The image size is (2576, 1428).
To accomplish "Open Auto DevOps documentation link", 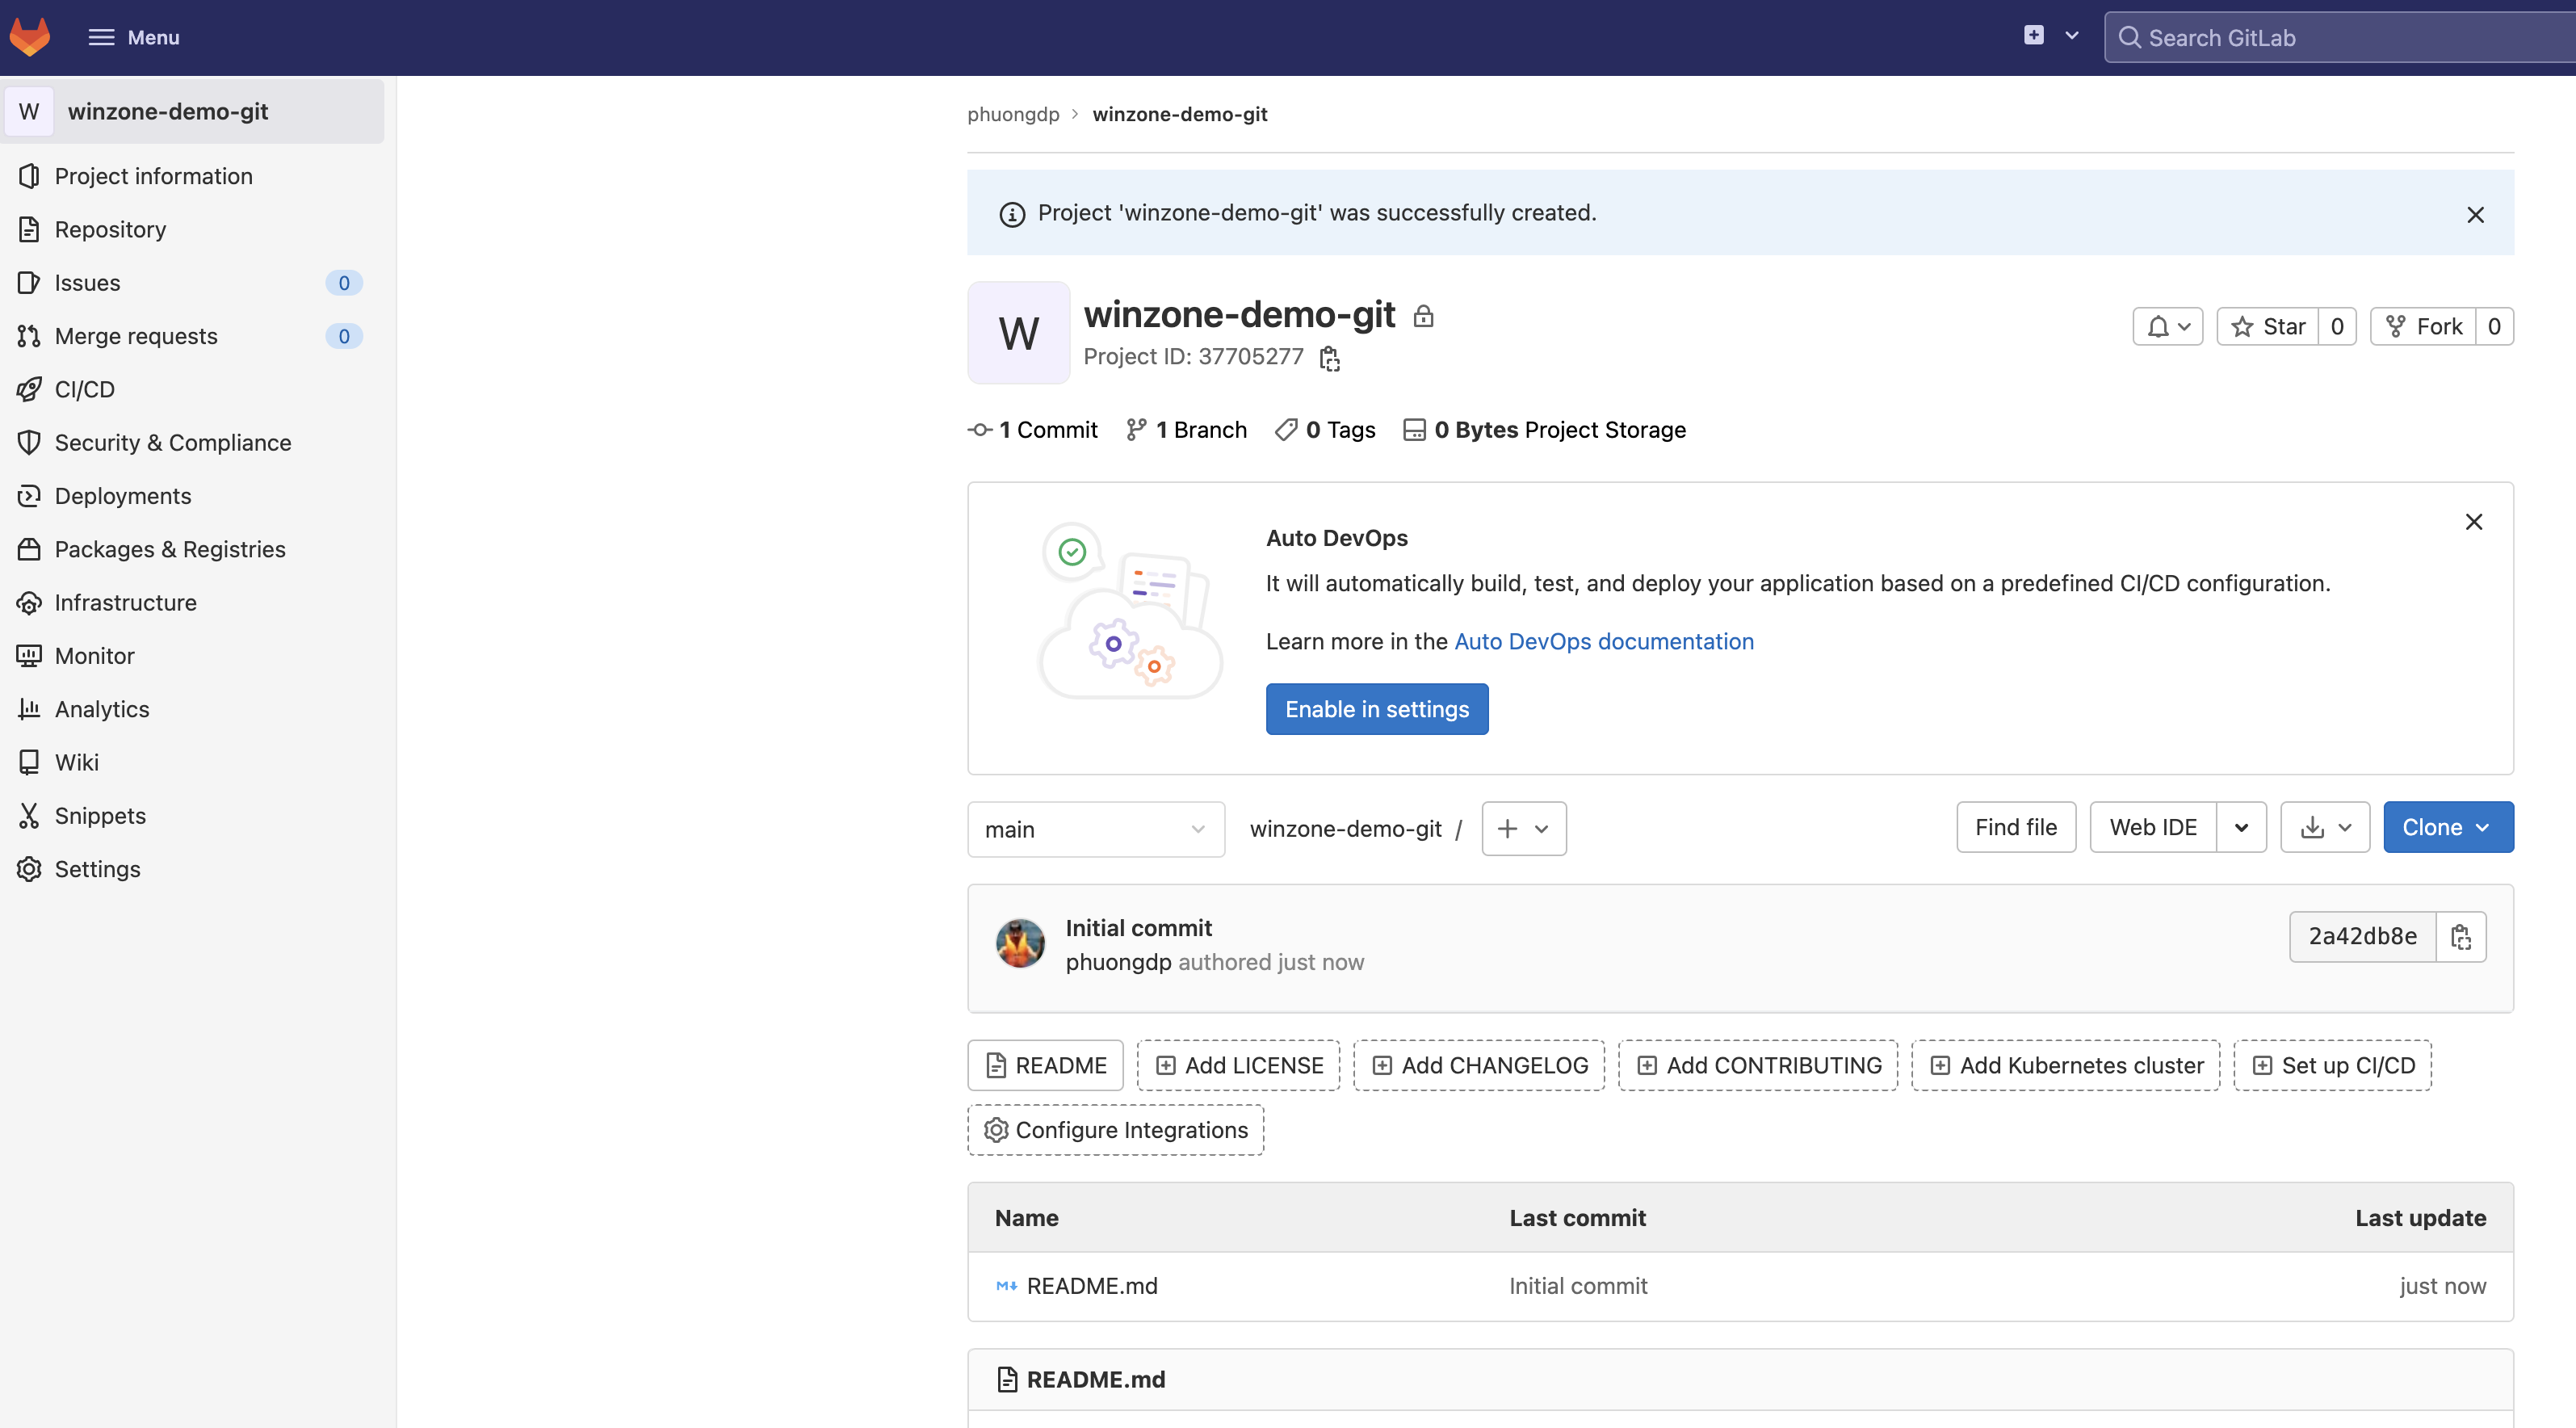I will [1604, 641].
